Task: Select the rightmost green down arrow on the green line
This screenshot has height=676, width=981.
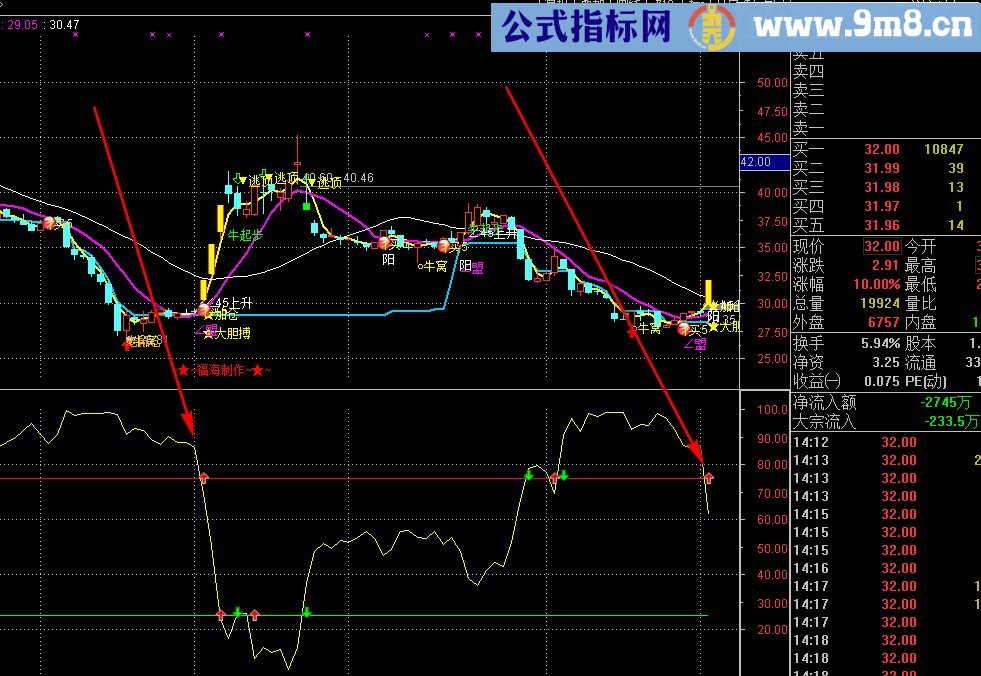Action: 306,612
